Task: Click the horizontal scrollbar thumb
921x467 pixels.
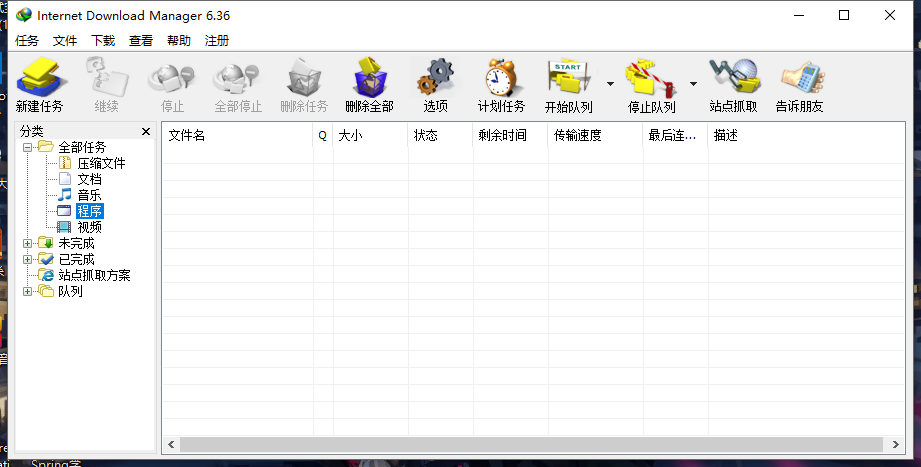Action: point(531,445)
